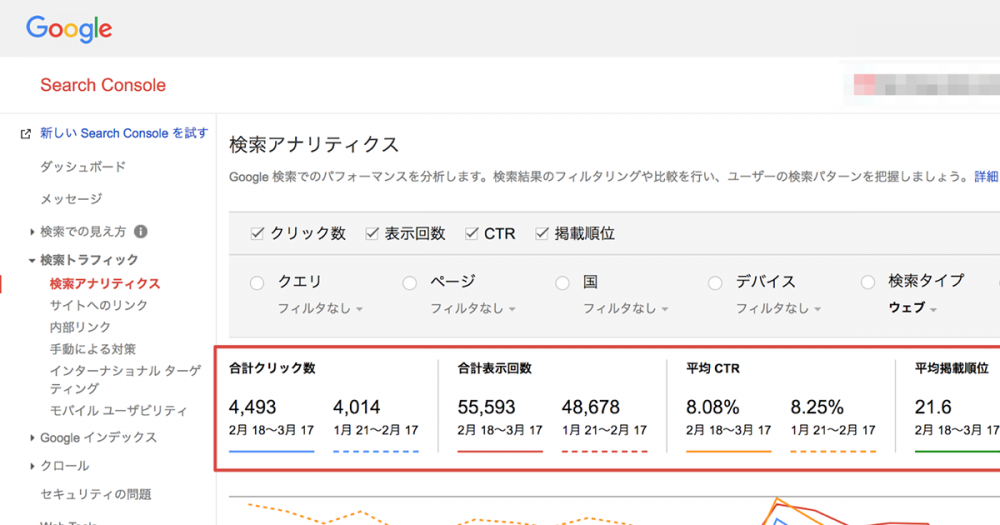Screen dimensions: 1000x525
Task: Expand 検索での見え方 section arrow
Action: [32, 232]
